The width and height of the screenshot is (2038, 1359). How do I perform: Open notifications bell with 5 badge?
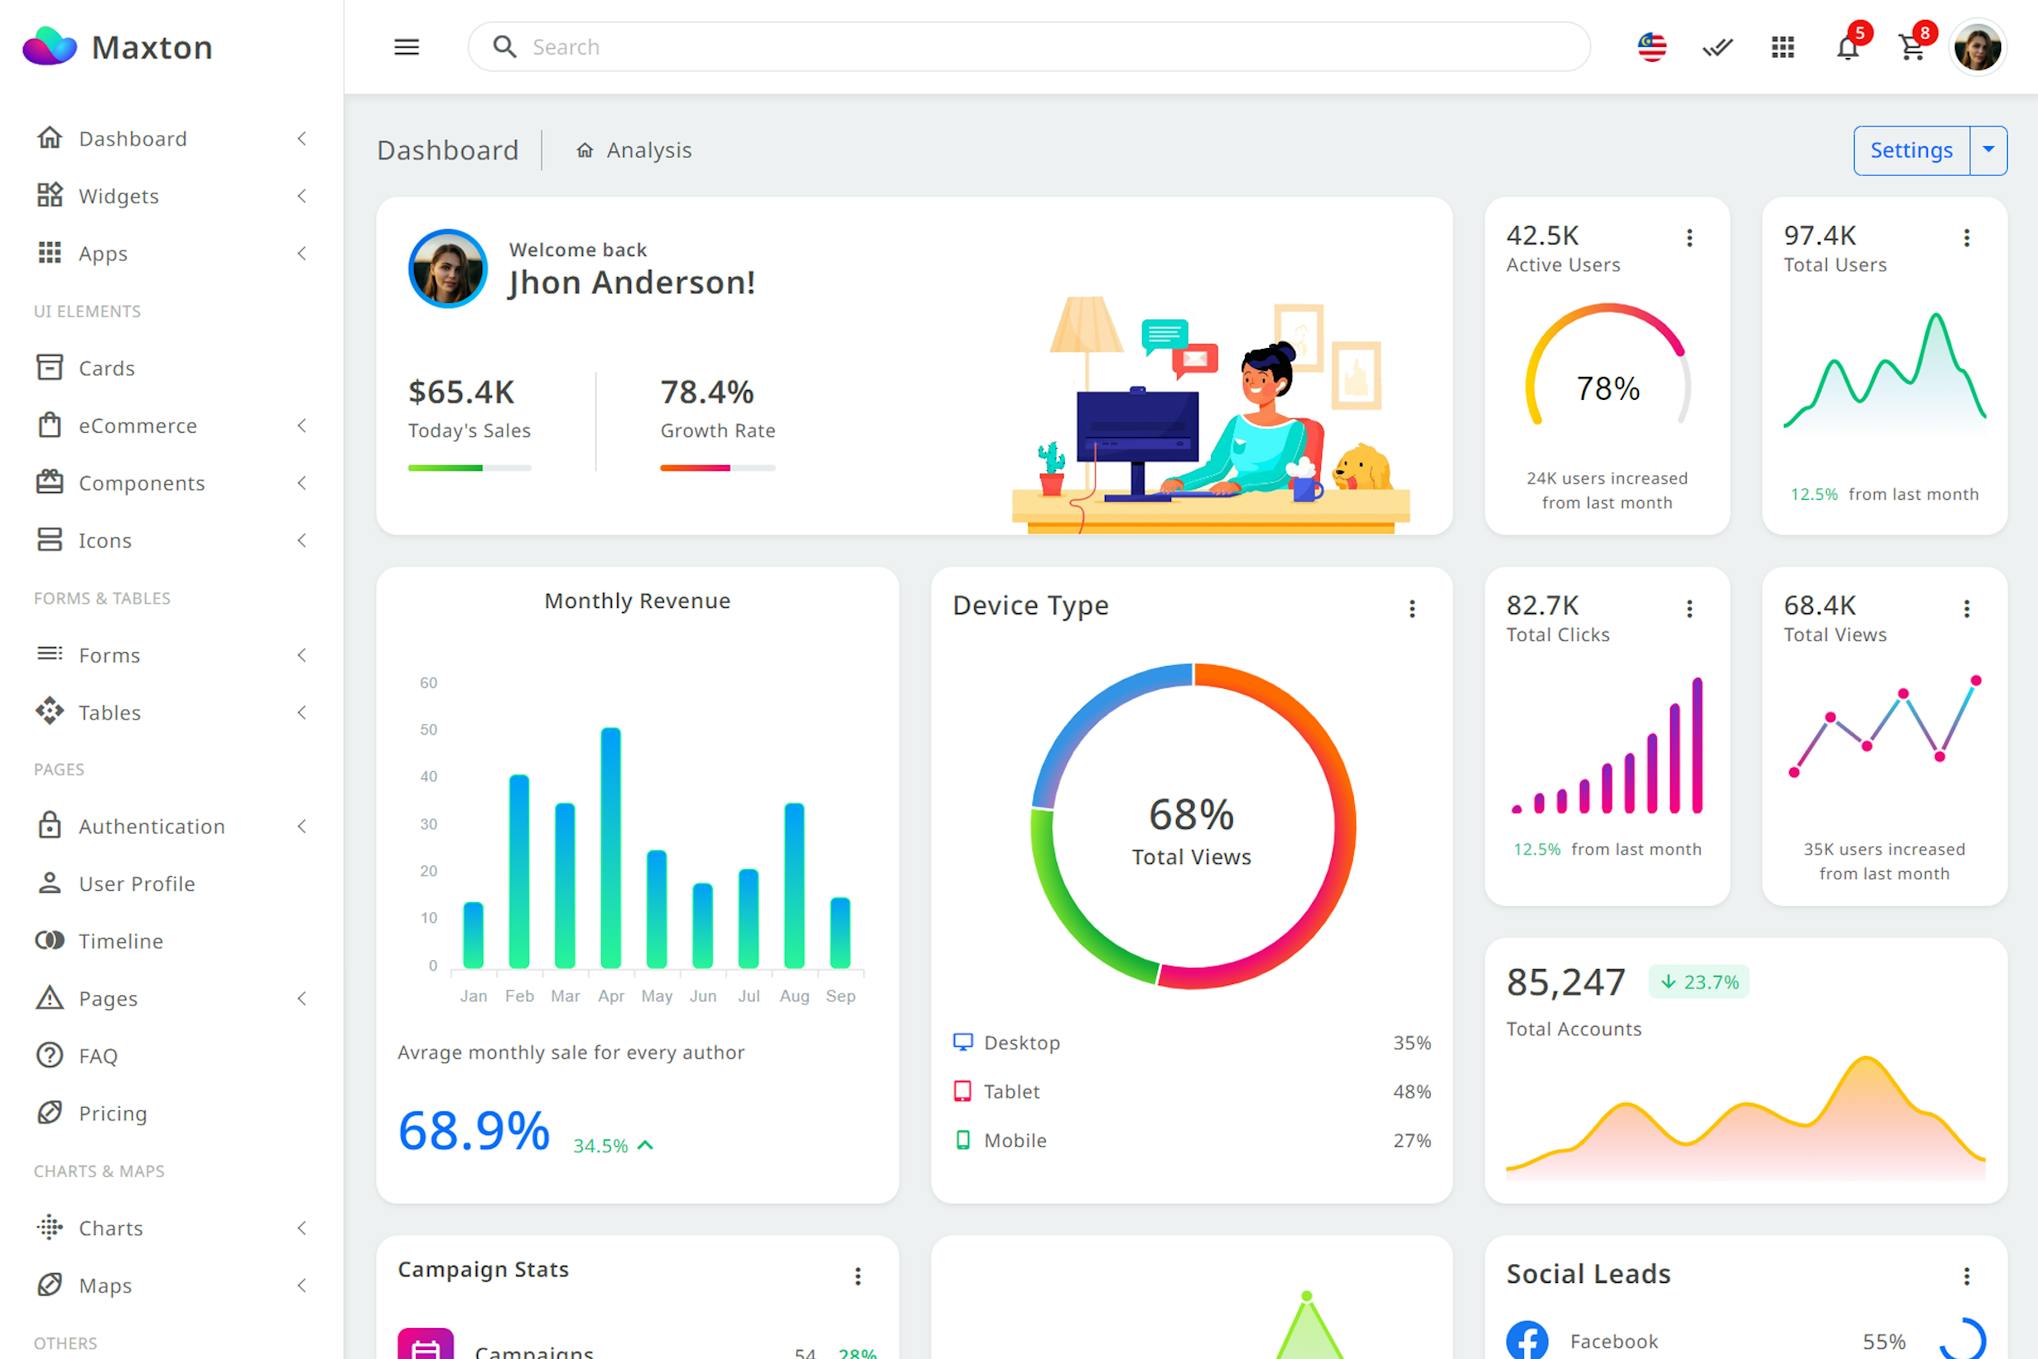point(1847,47)
